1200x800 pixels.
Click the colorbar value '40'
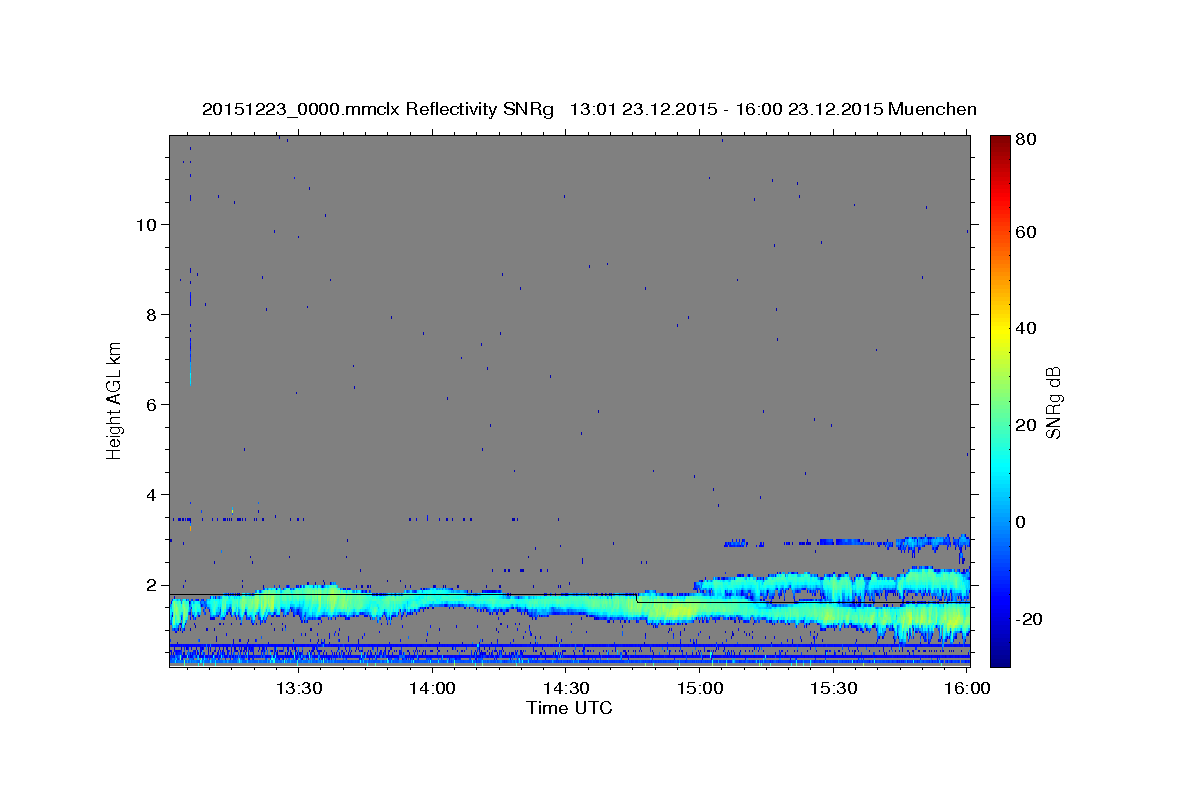click(1025, 328)
